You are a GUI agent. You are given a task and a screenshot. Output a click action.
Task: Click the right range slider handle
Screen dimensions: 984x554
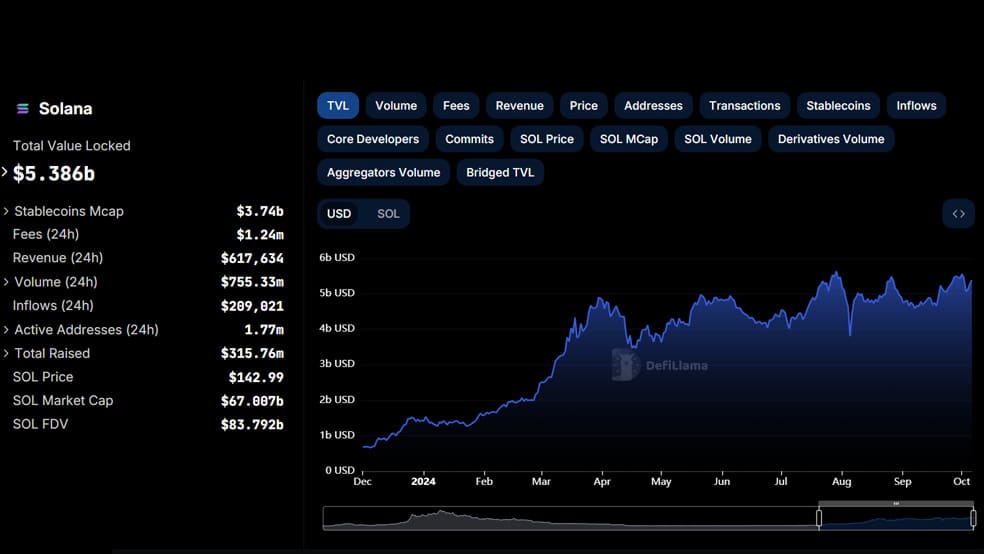[x=973, y=518]
